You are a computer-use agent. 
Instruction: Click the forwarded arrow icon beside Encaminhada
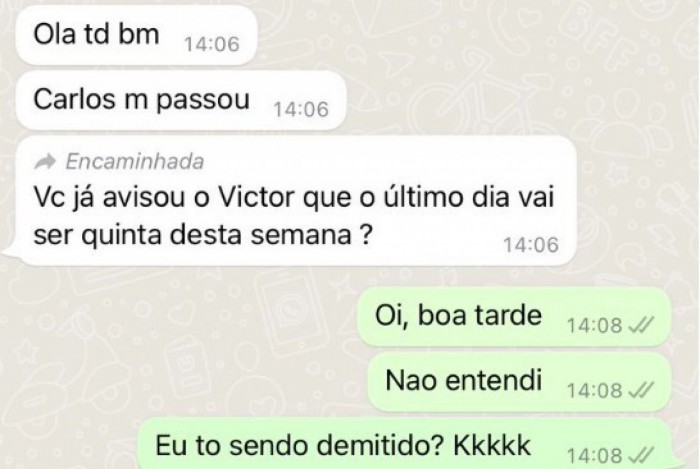coord(45,162)
